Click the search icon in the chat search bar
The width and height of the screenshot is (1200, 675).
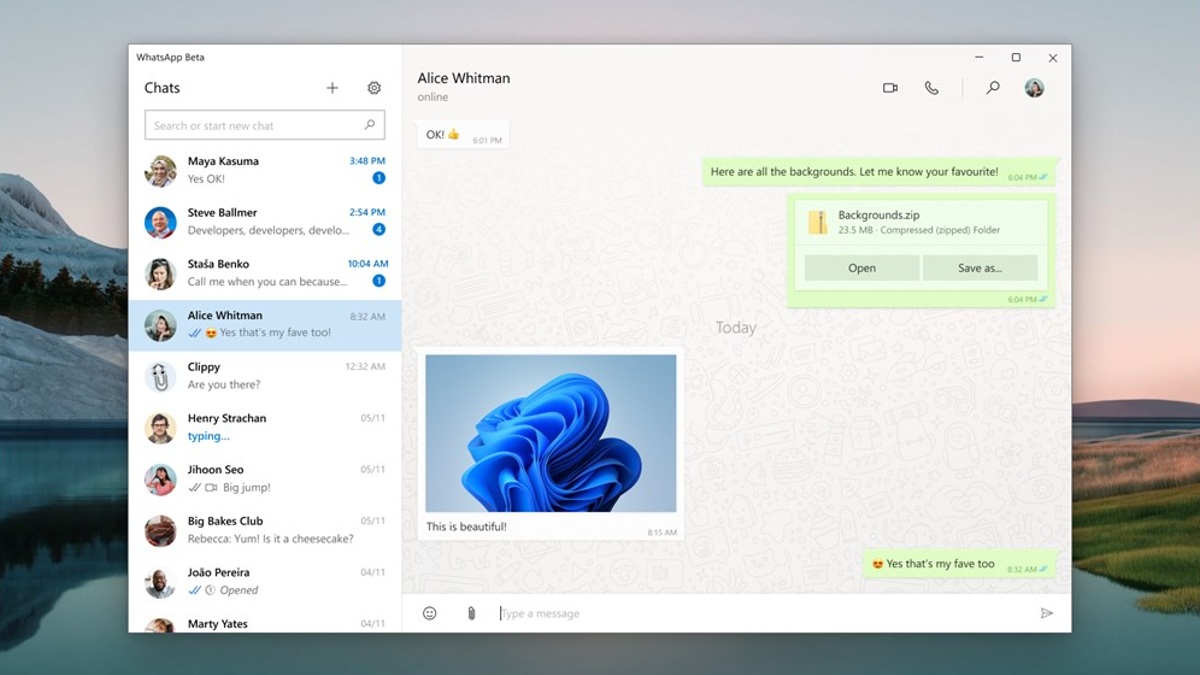click(x=370, y=125)
